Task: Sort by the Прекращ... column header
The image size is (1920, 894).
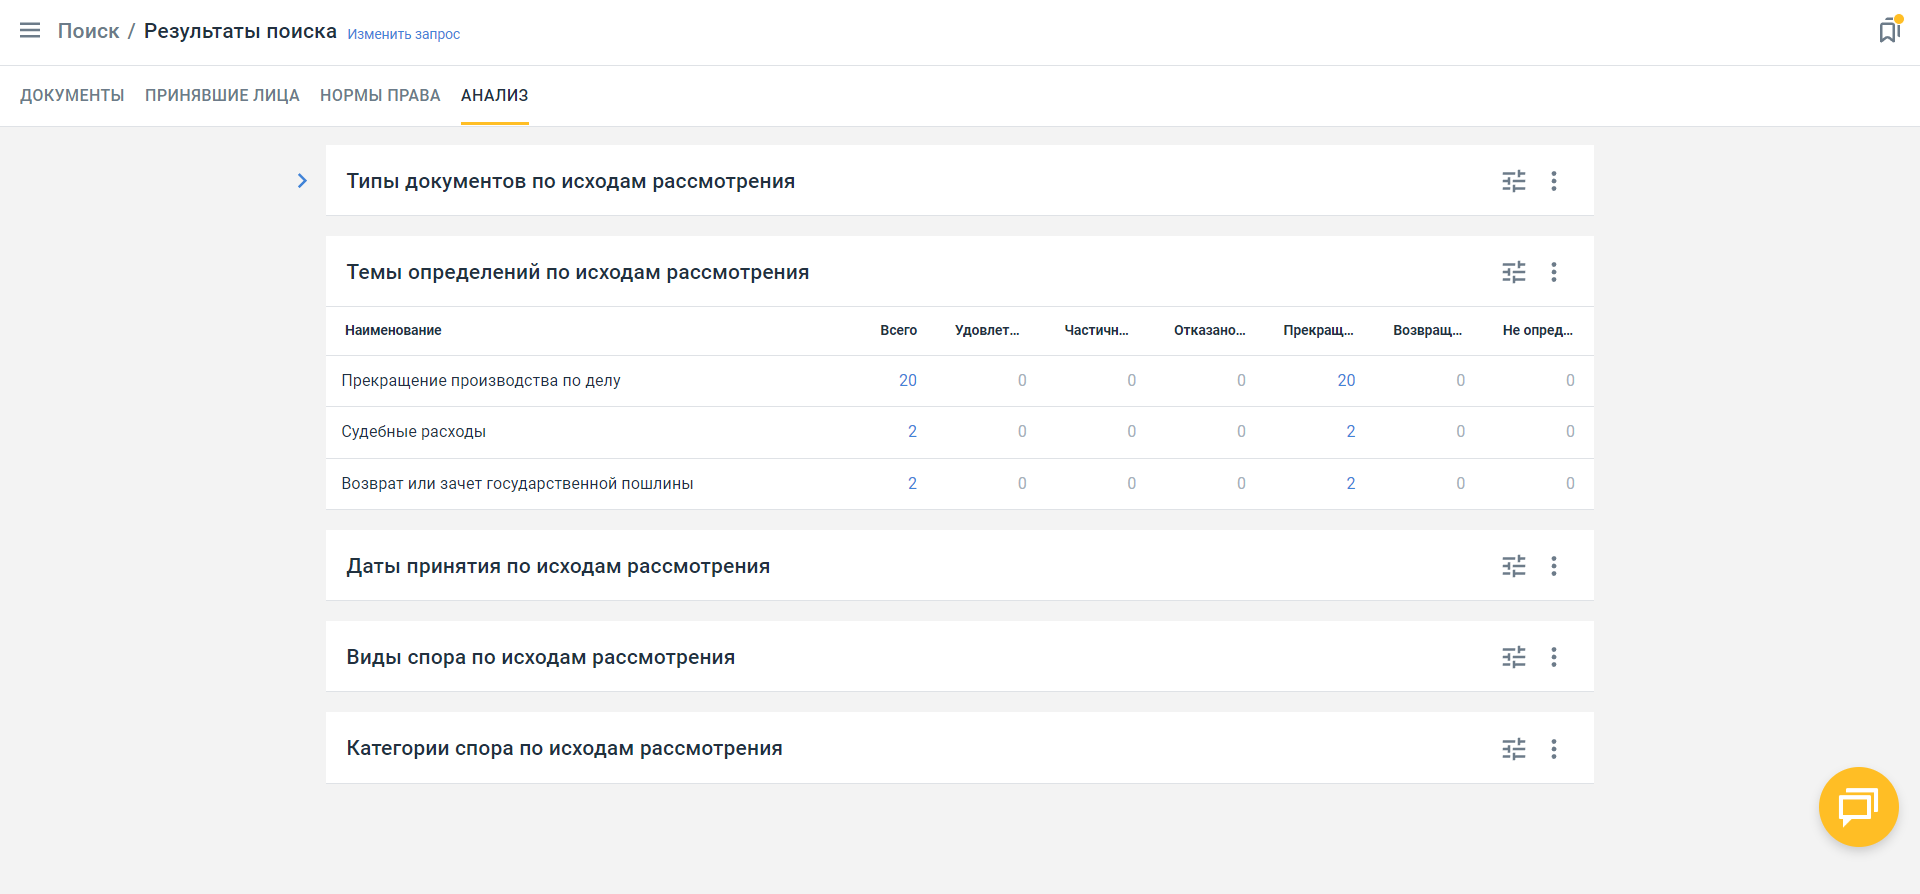Action: (x=1318, y=330)
